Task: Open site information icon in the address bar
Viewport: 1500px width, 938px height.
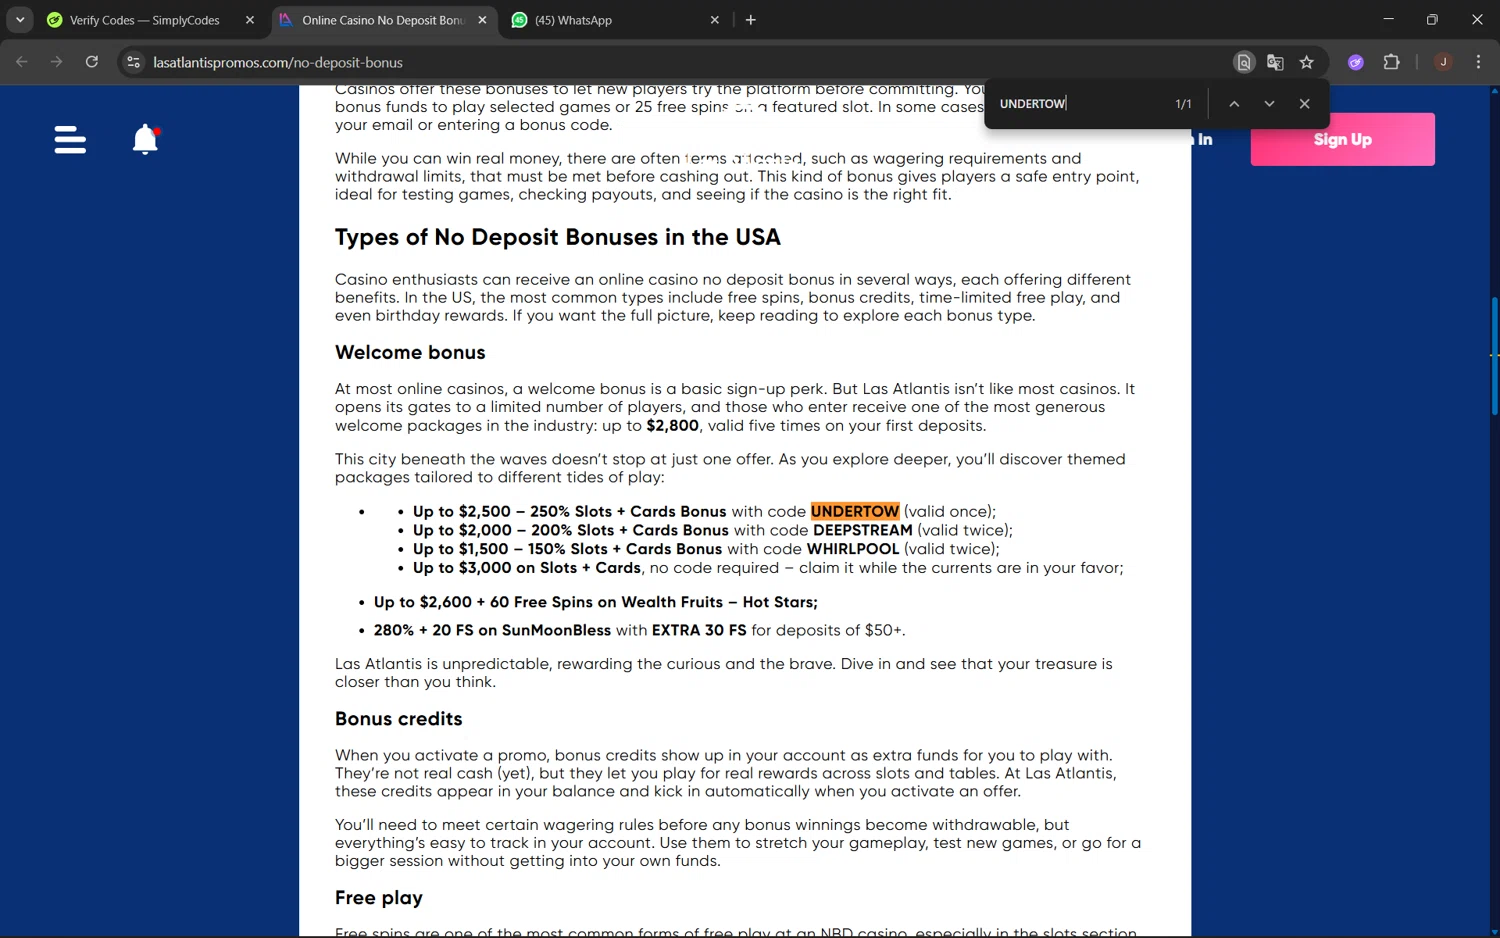Action: coord(133,62)
